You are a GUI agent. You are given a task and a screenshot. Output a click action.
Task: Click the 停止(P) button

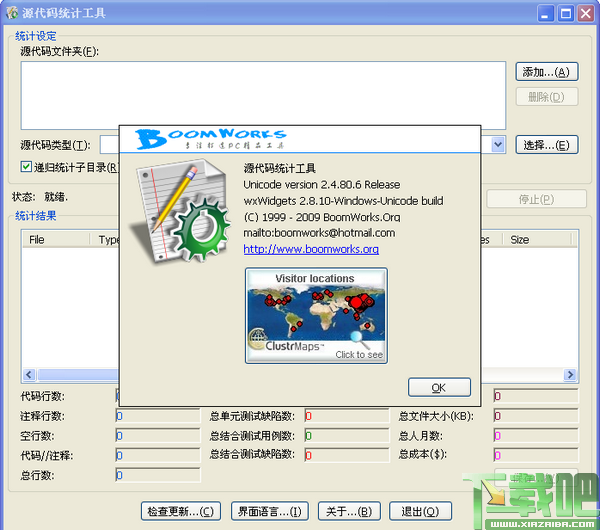coord(536,199)
